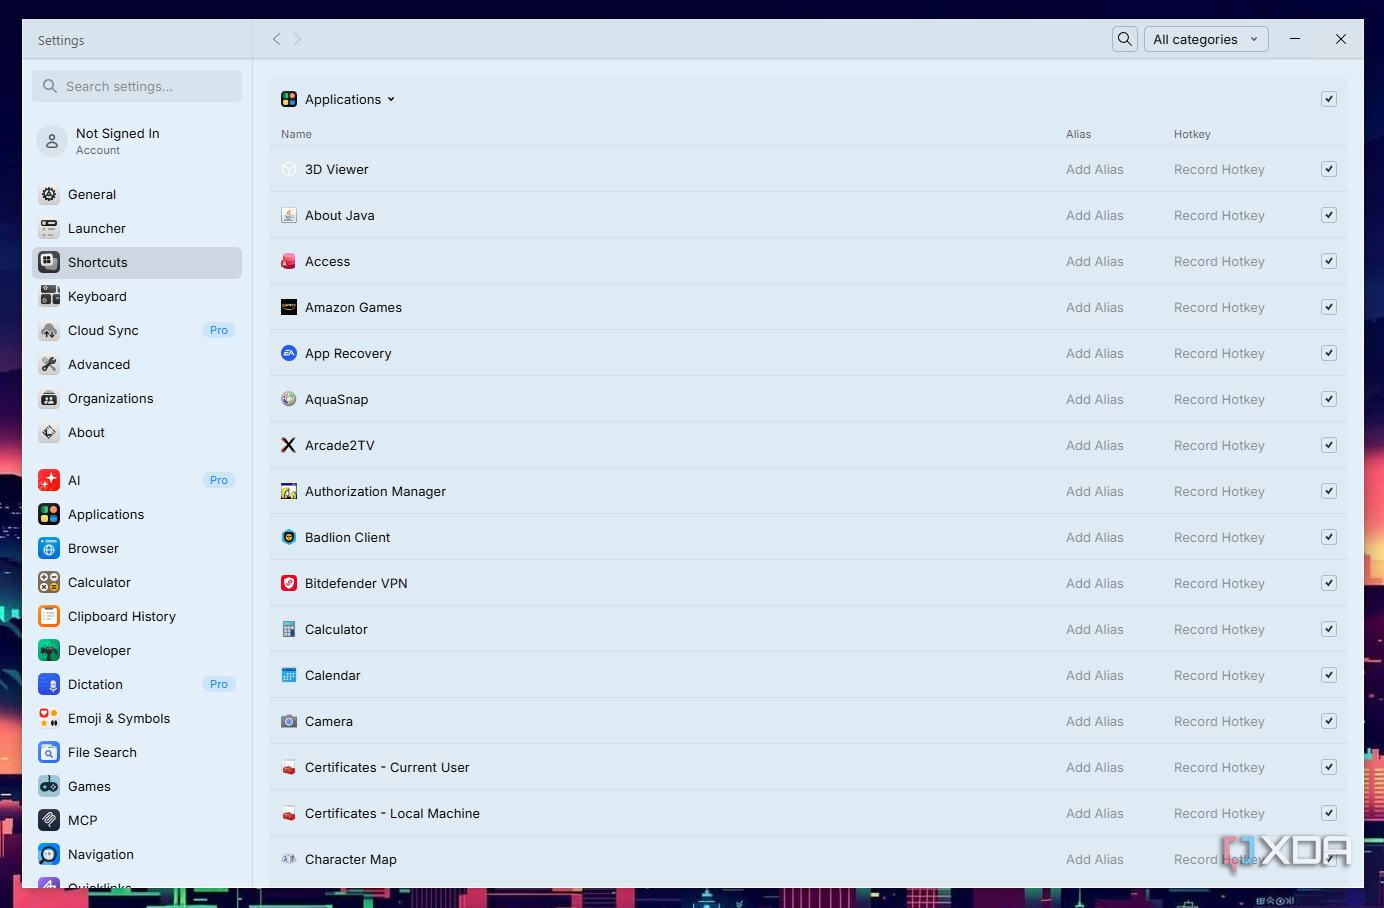This screenshot has width=1384, height=908.
Task: Select the Emoji & Symbols sidebar item
Action: tap(137, 719)
